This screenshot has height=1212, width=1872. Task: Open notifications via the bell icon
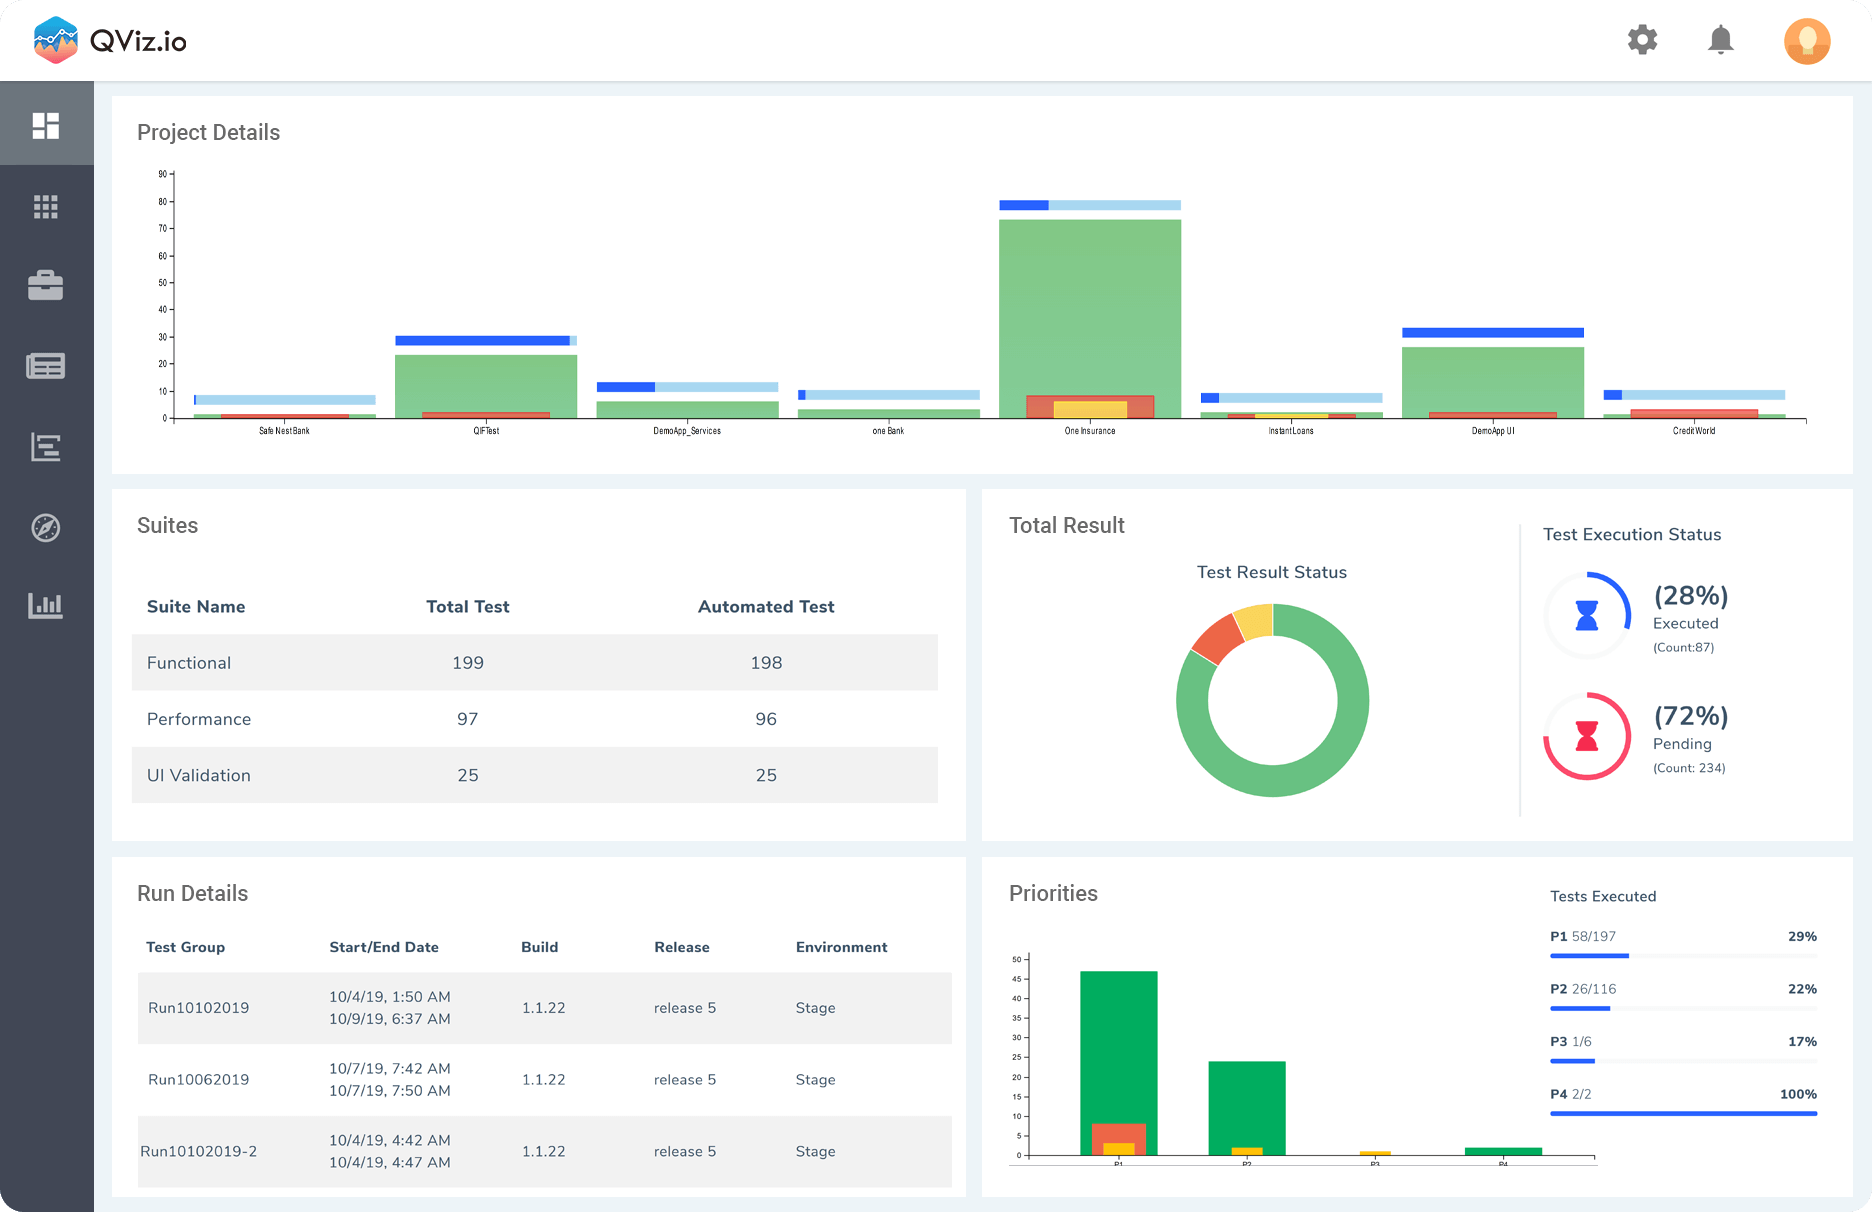tap(1721, 40)
